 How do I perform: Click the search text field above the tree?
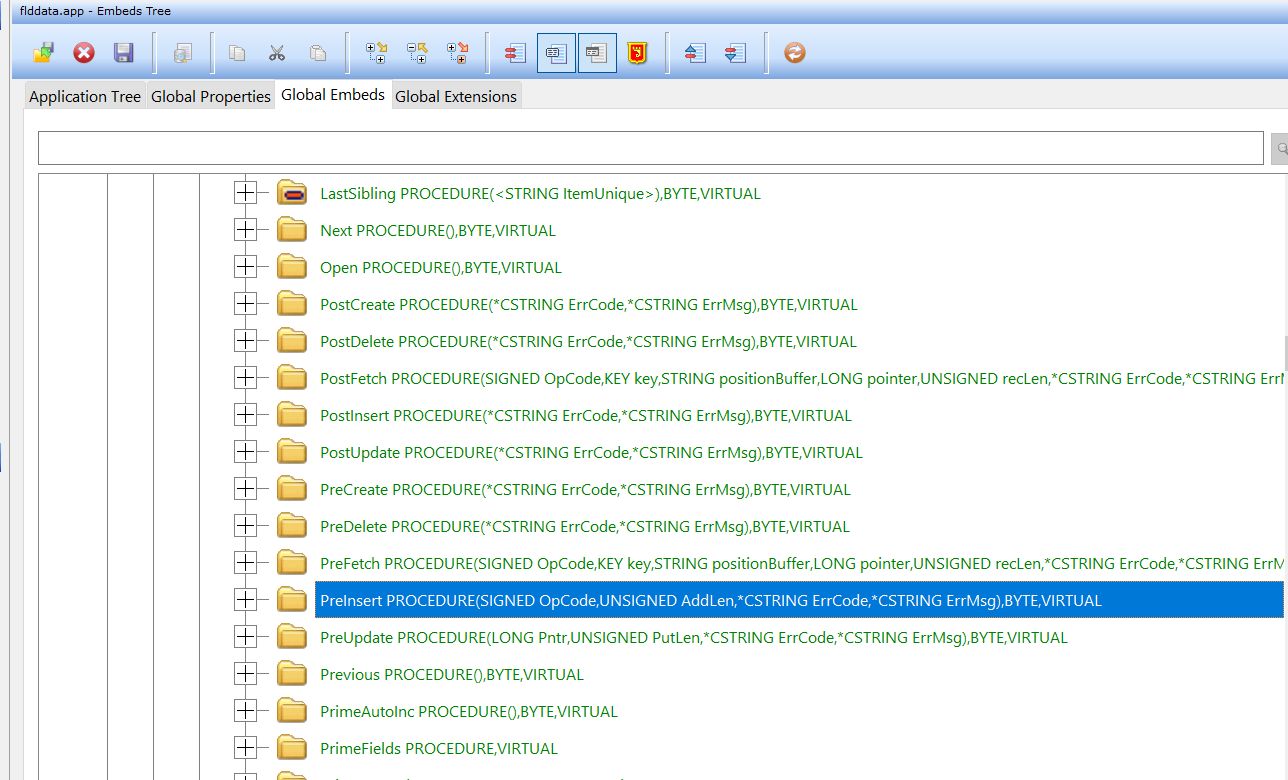coord(650,148)
